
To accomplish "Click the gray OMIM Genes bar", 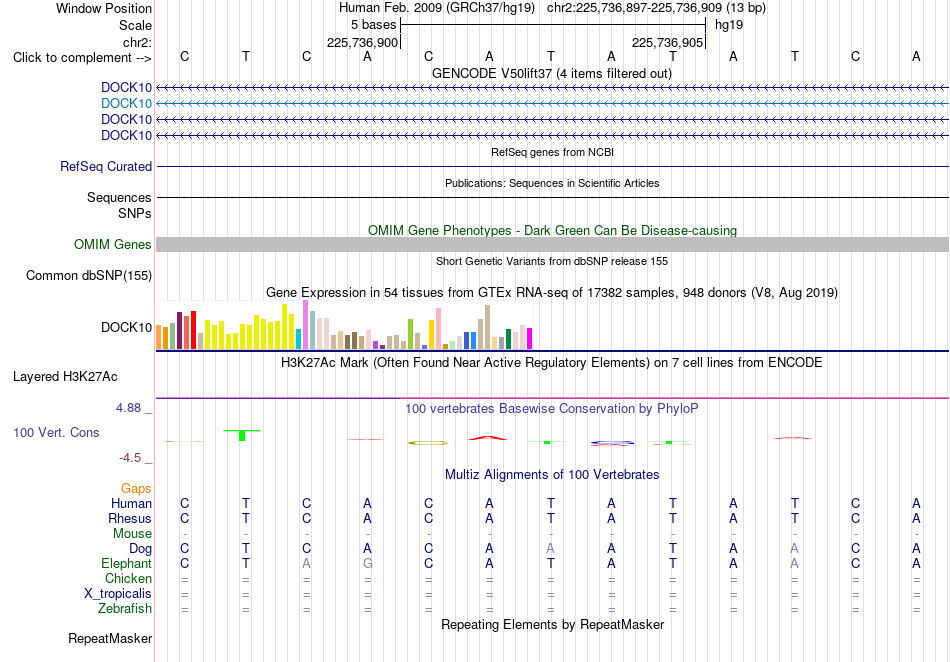I will 552,245.
